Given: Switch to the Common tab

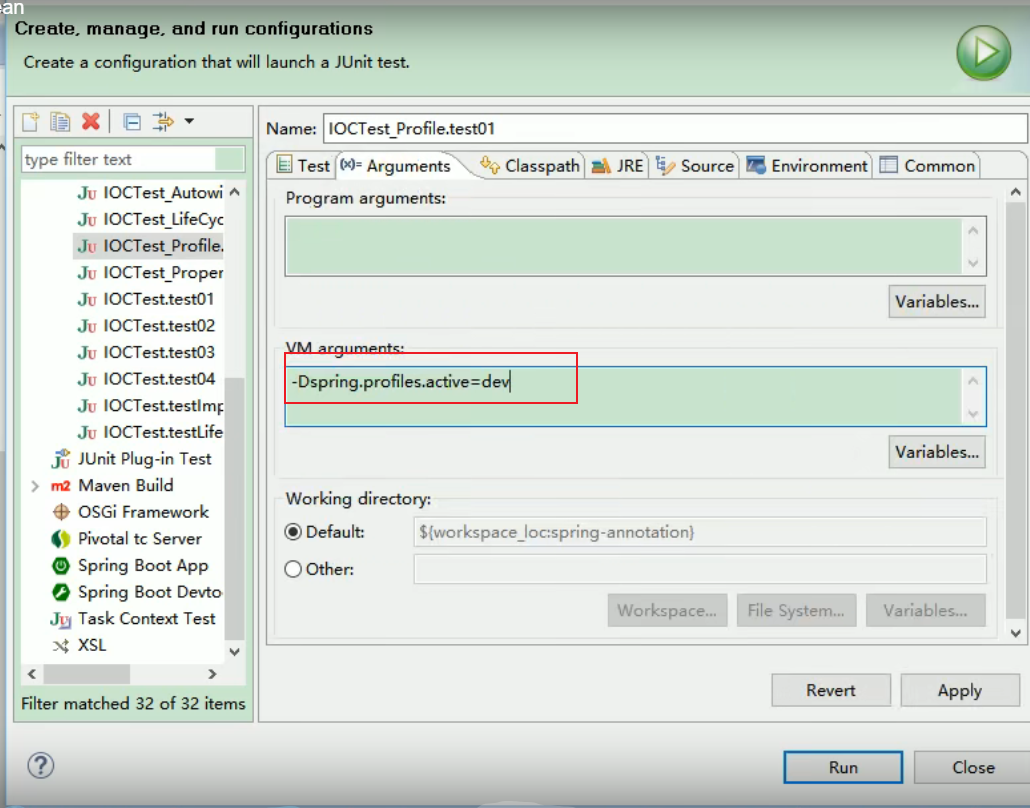Looking at the screenshot, I should pyautogui.click(x=927, y=166).
